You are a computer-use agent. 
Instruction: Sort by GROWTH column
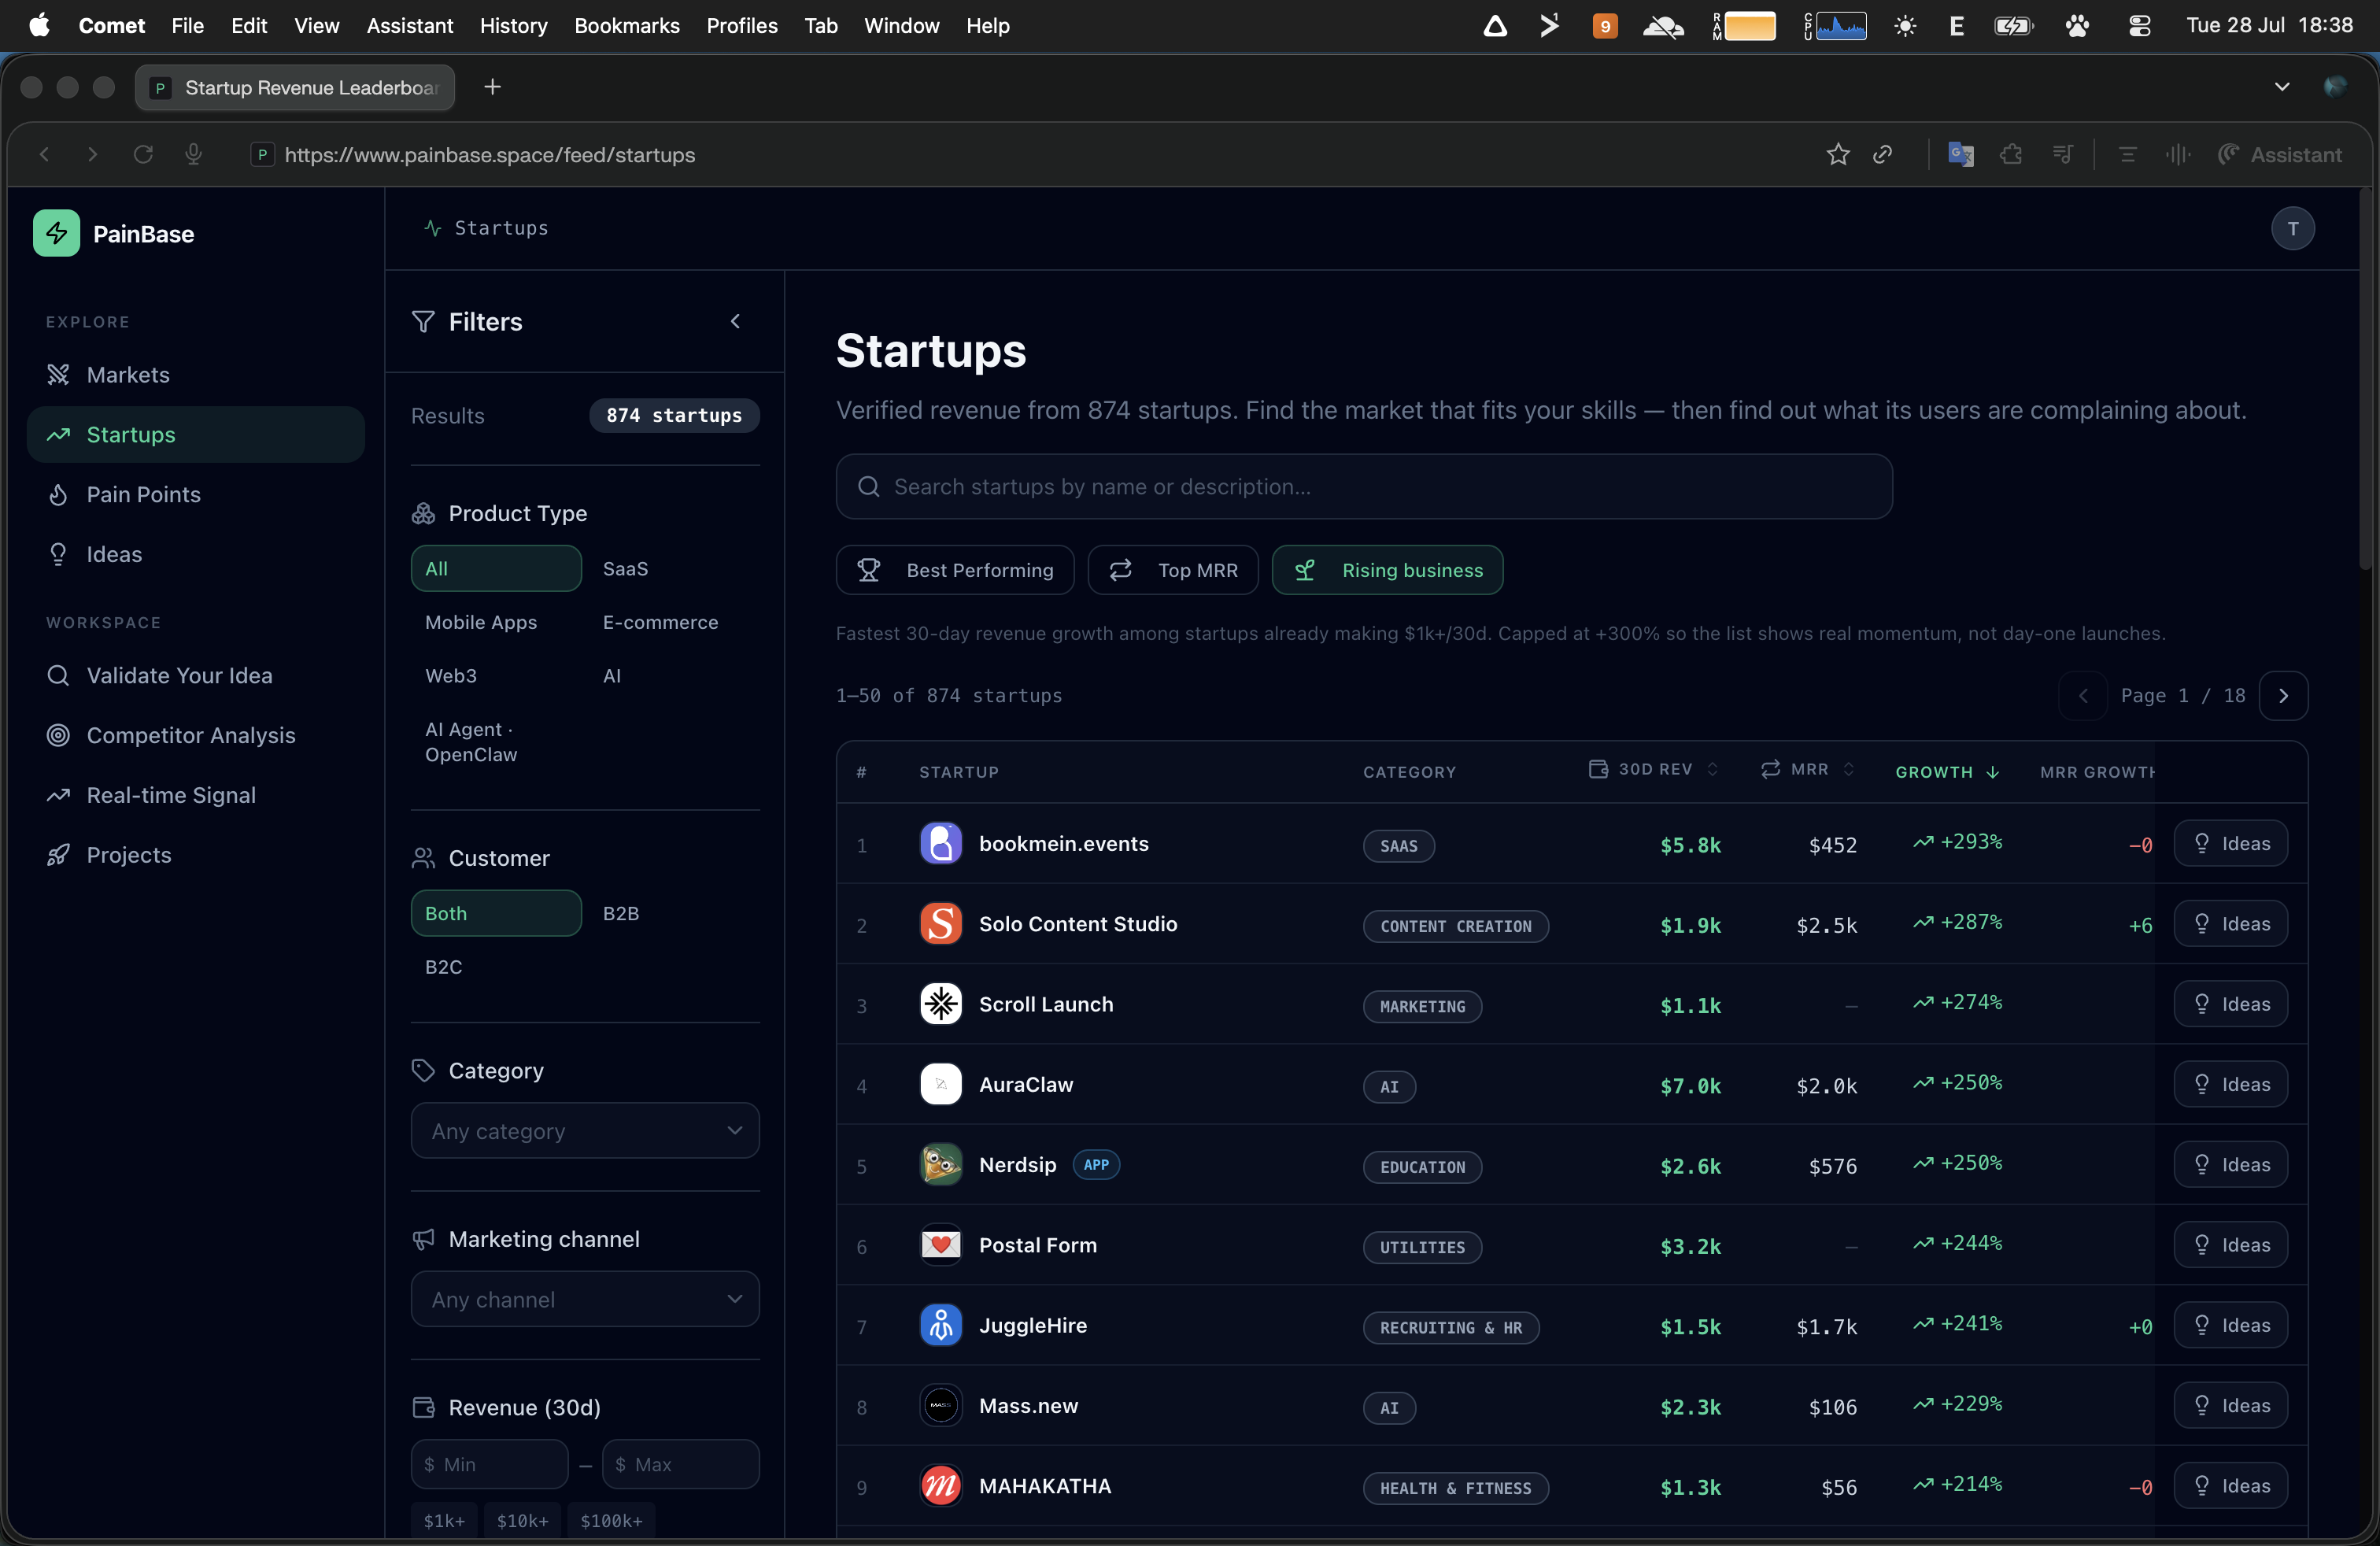[1947, 771]
